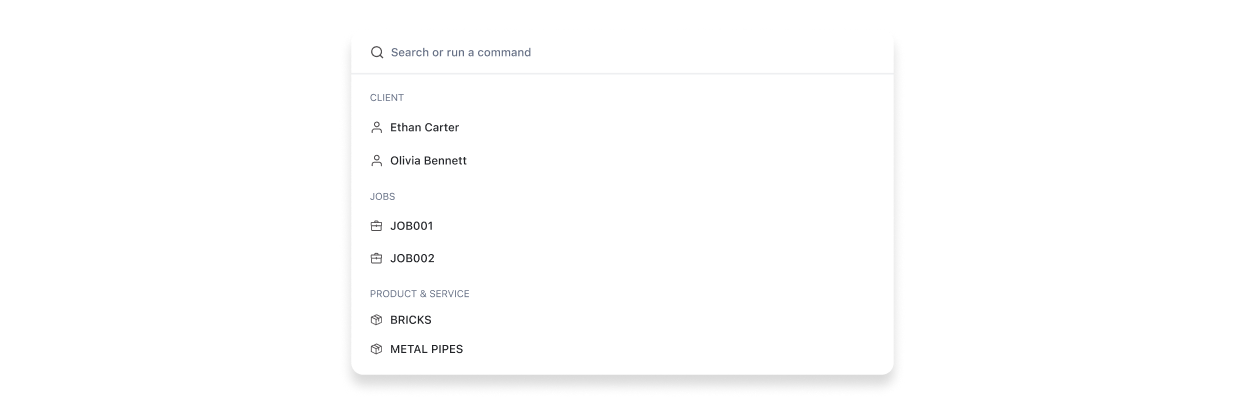Viewport: 1245px width, 401px height.
Task: Select the BRICKS product item
Action: pyautogui.click(x=622, y=320)
